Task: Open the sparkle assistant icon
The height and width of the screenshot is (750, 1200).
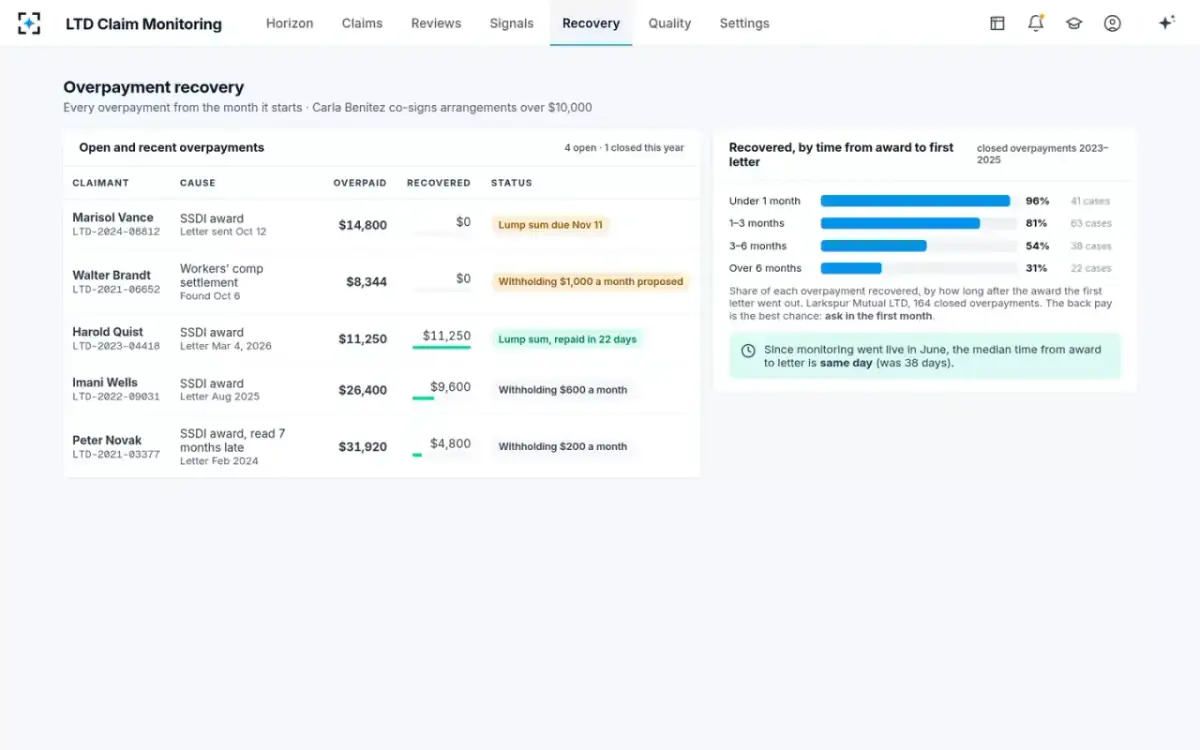Action: tap(1166, 23)
